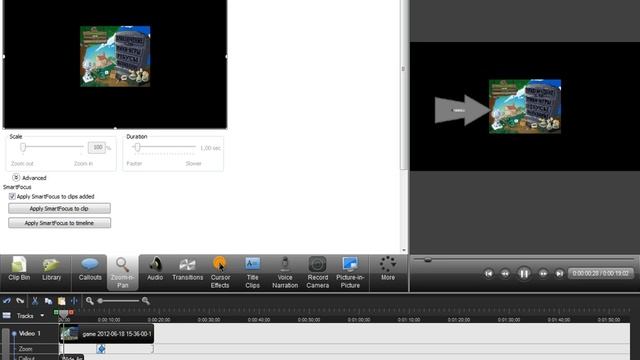Open the Title Clips tab
This screenshot has height=360, width=640.
(x=252, y=273)
